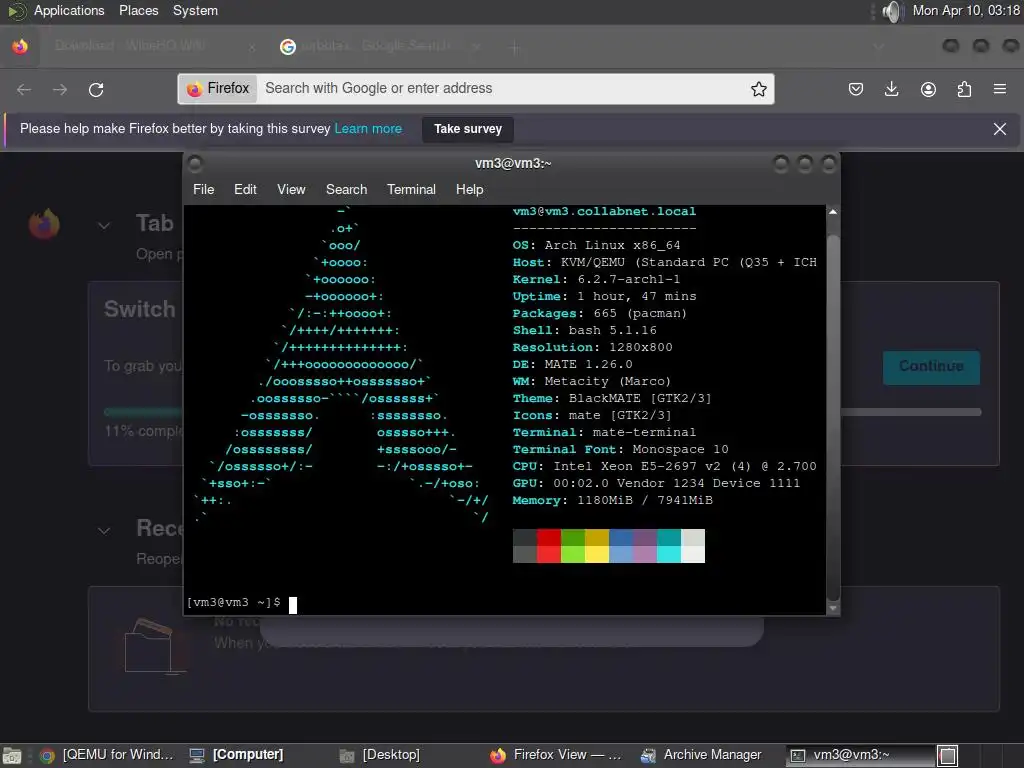The width and height of the screenshot is (1024, 768).
Task: Open the terminal File menu
Action: [x=203, y=189]
